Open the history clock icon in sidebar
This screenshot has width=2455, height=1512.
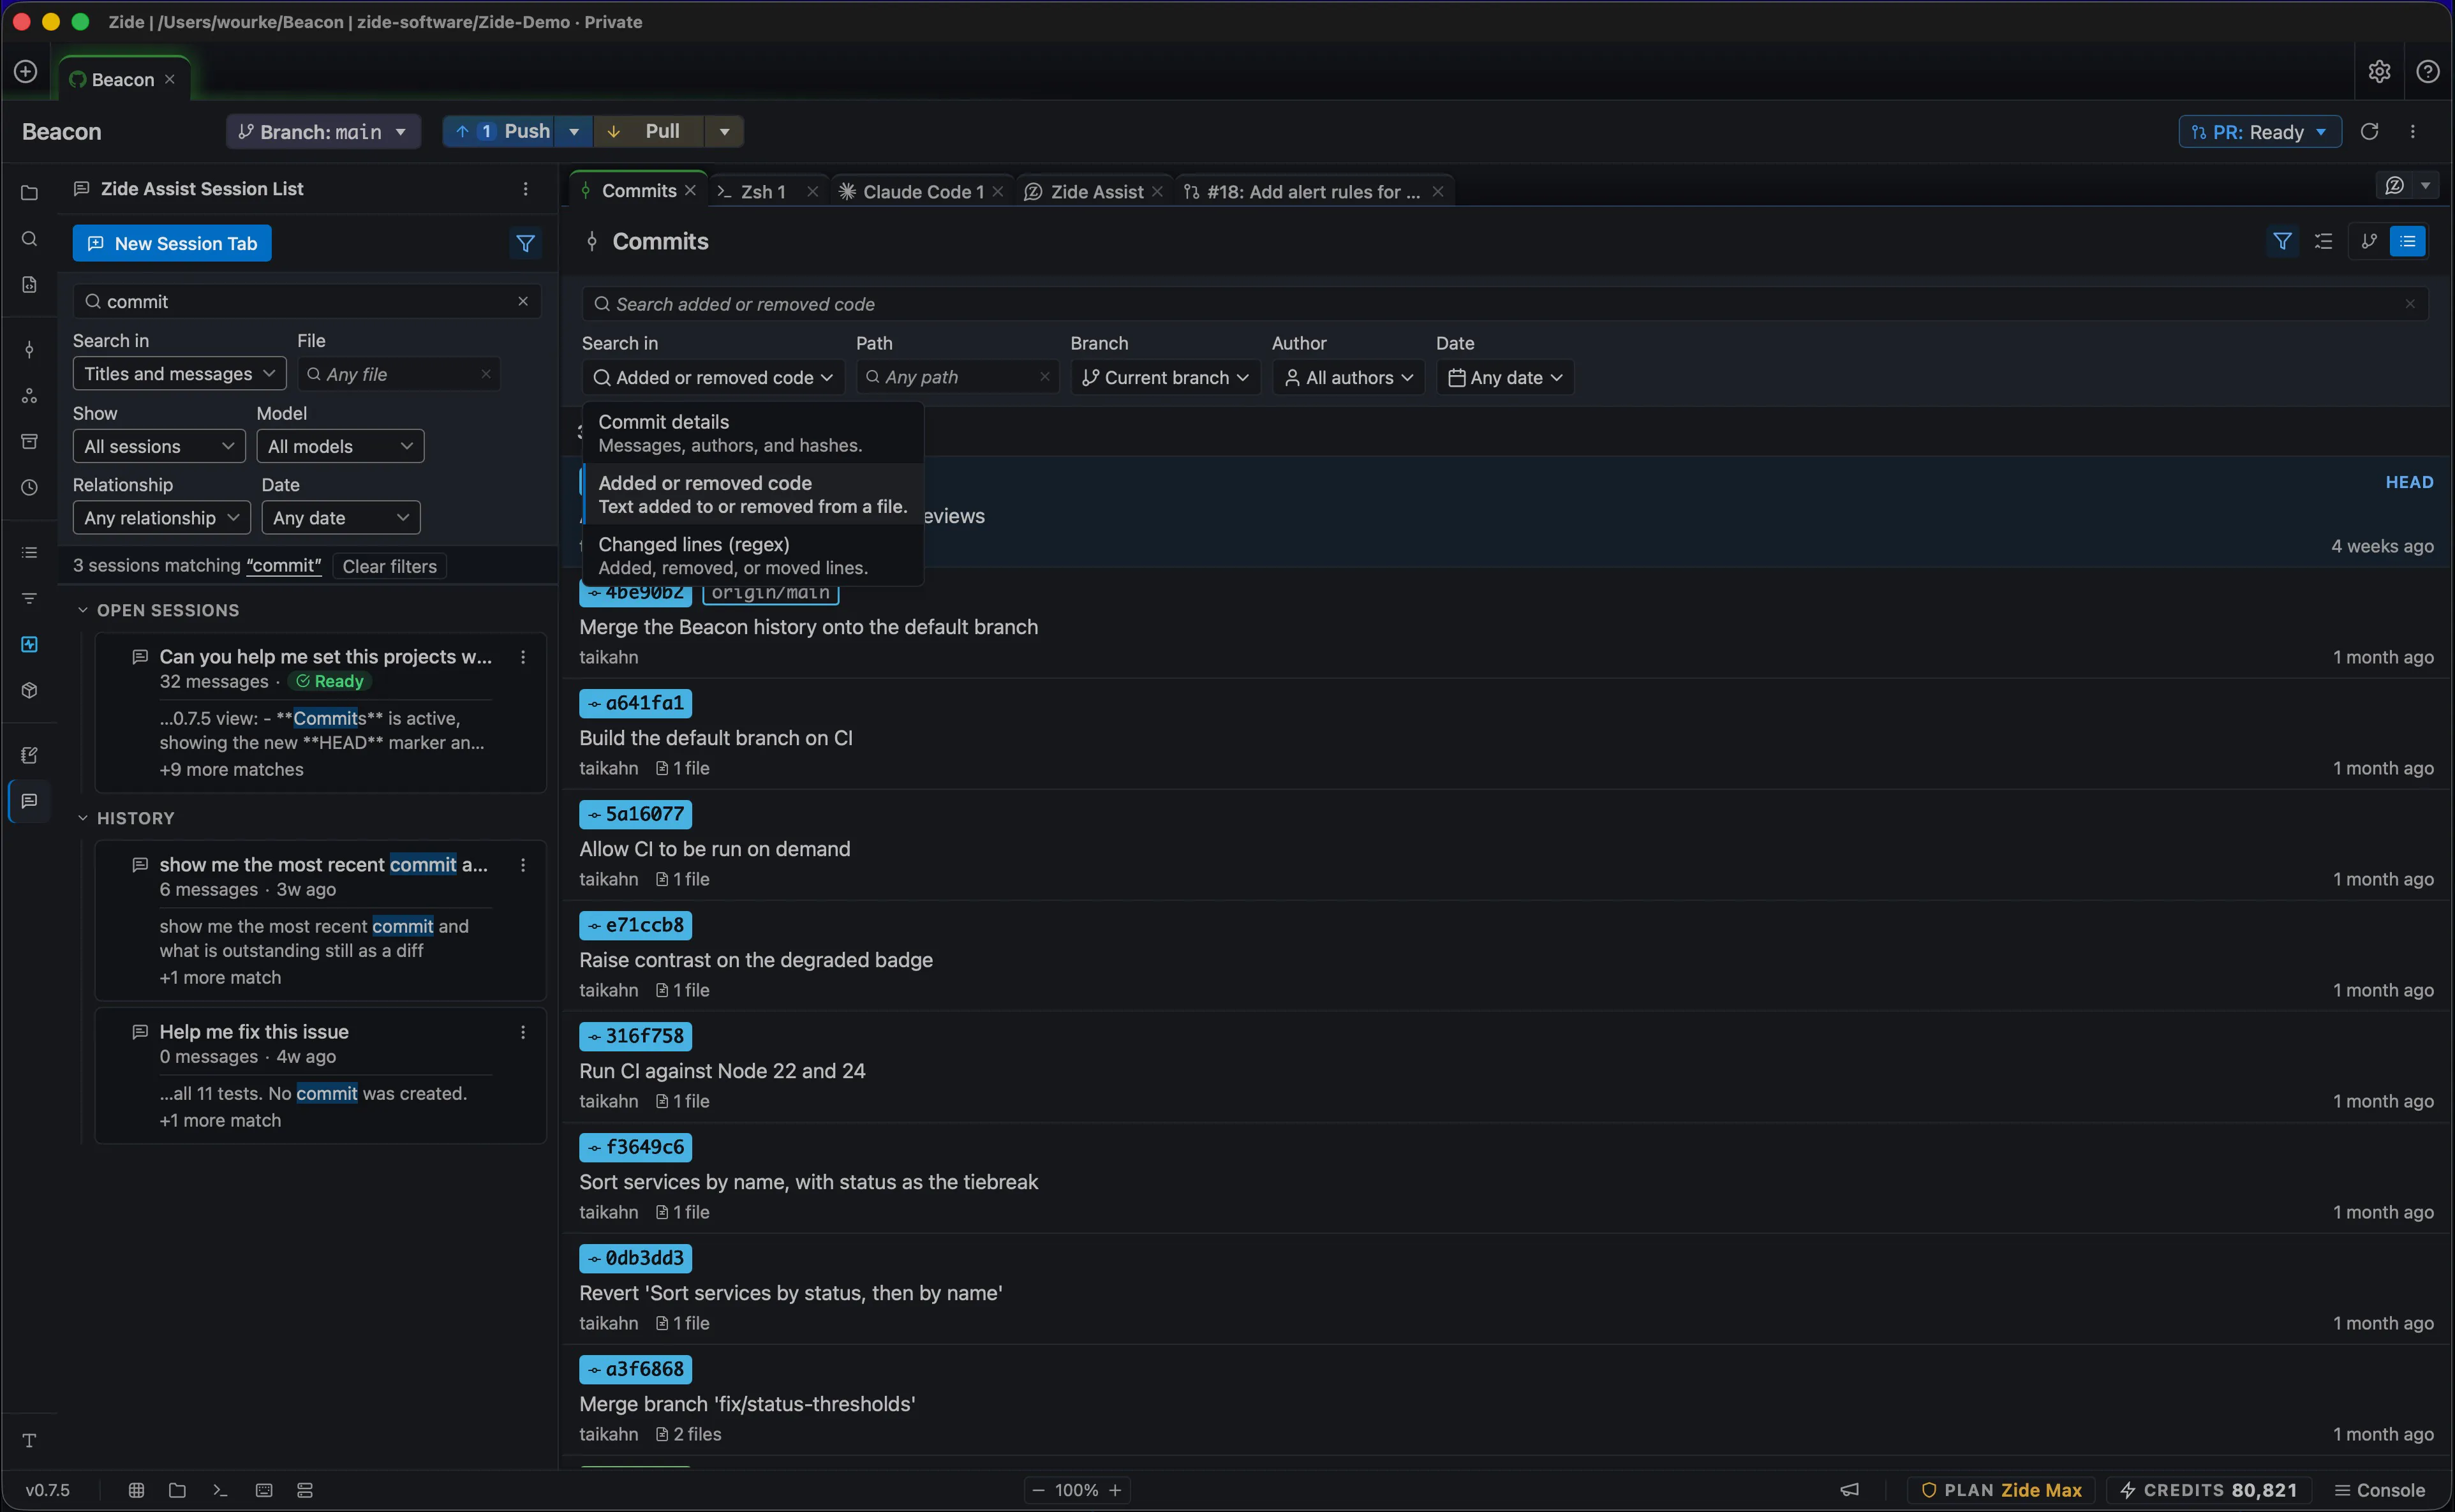[29, 487]
